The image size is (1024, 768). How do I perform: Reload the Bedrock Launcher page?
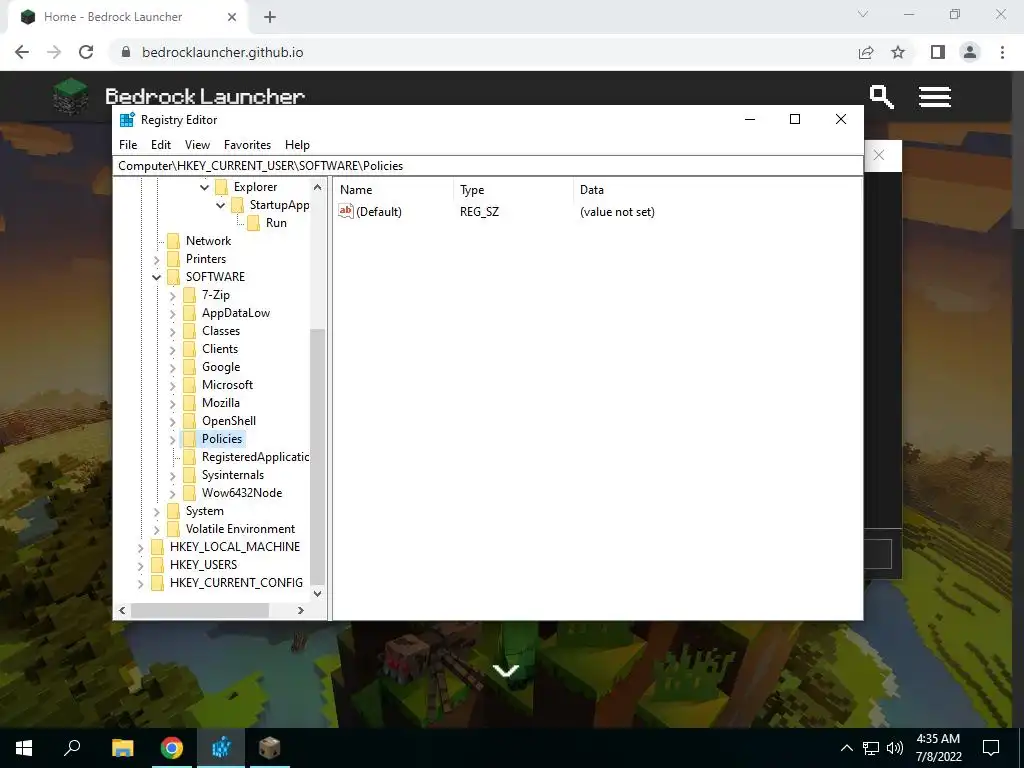point(86,52)
